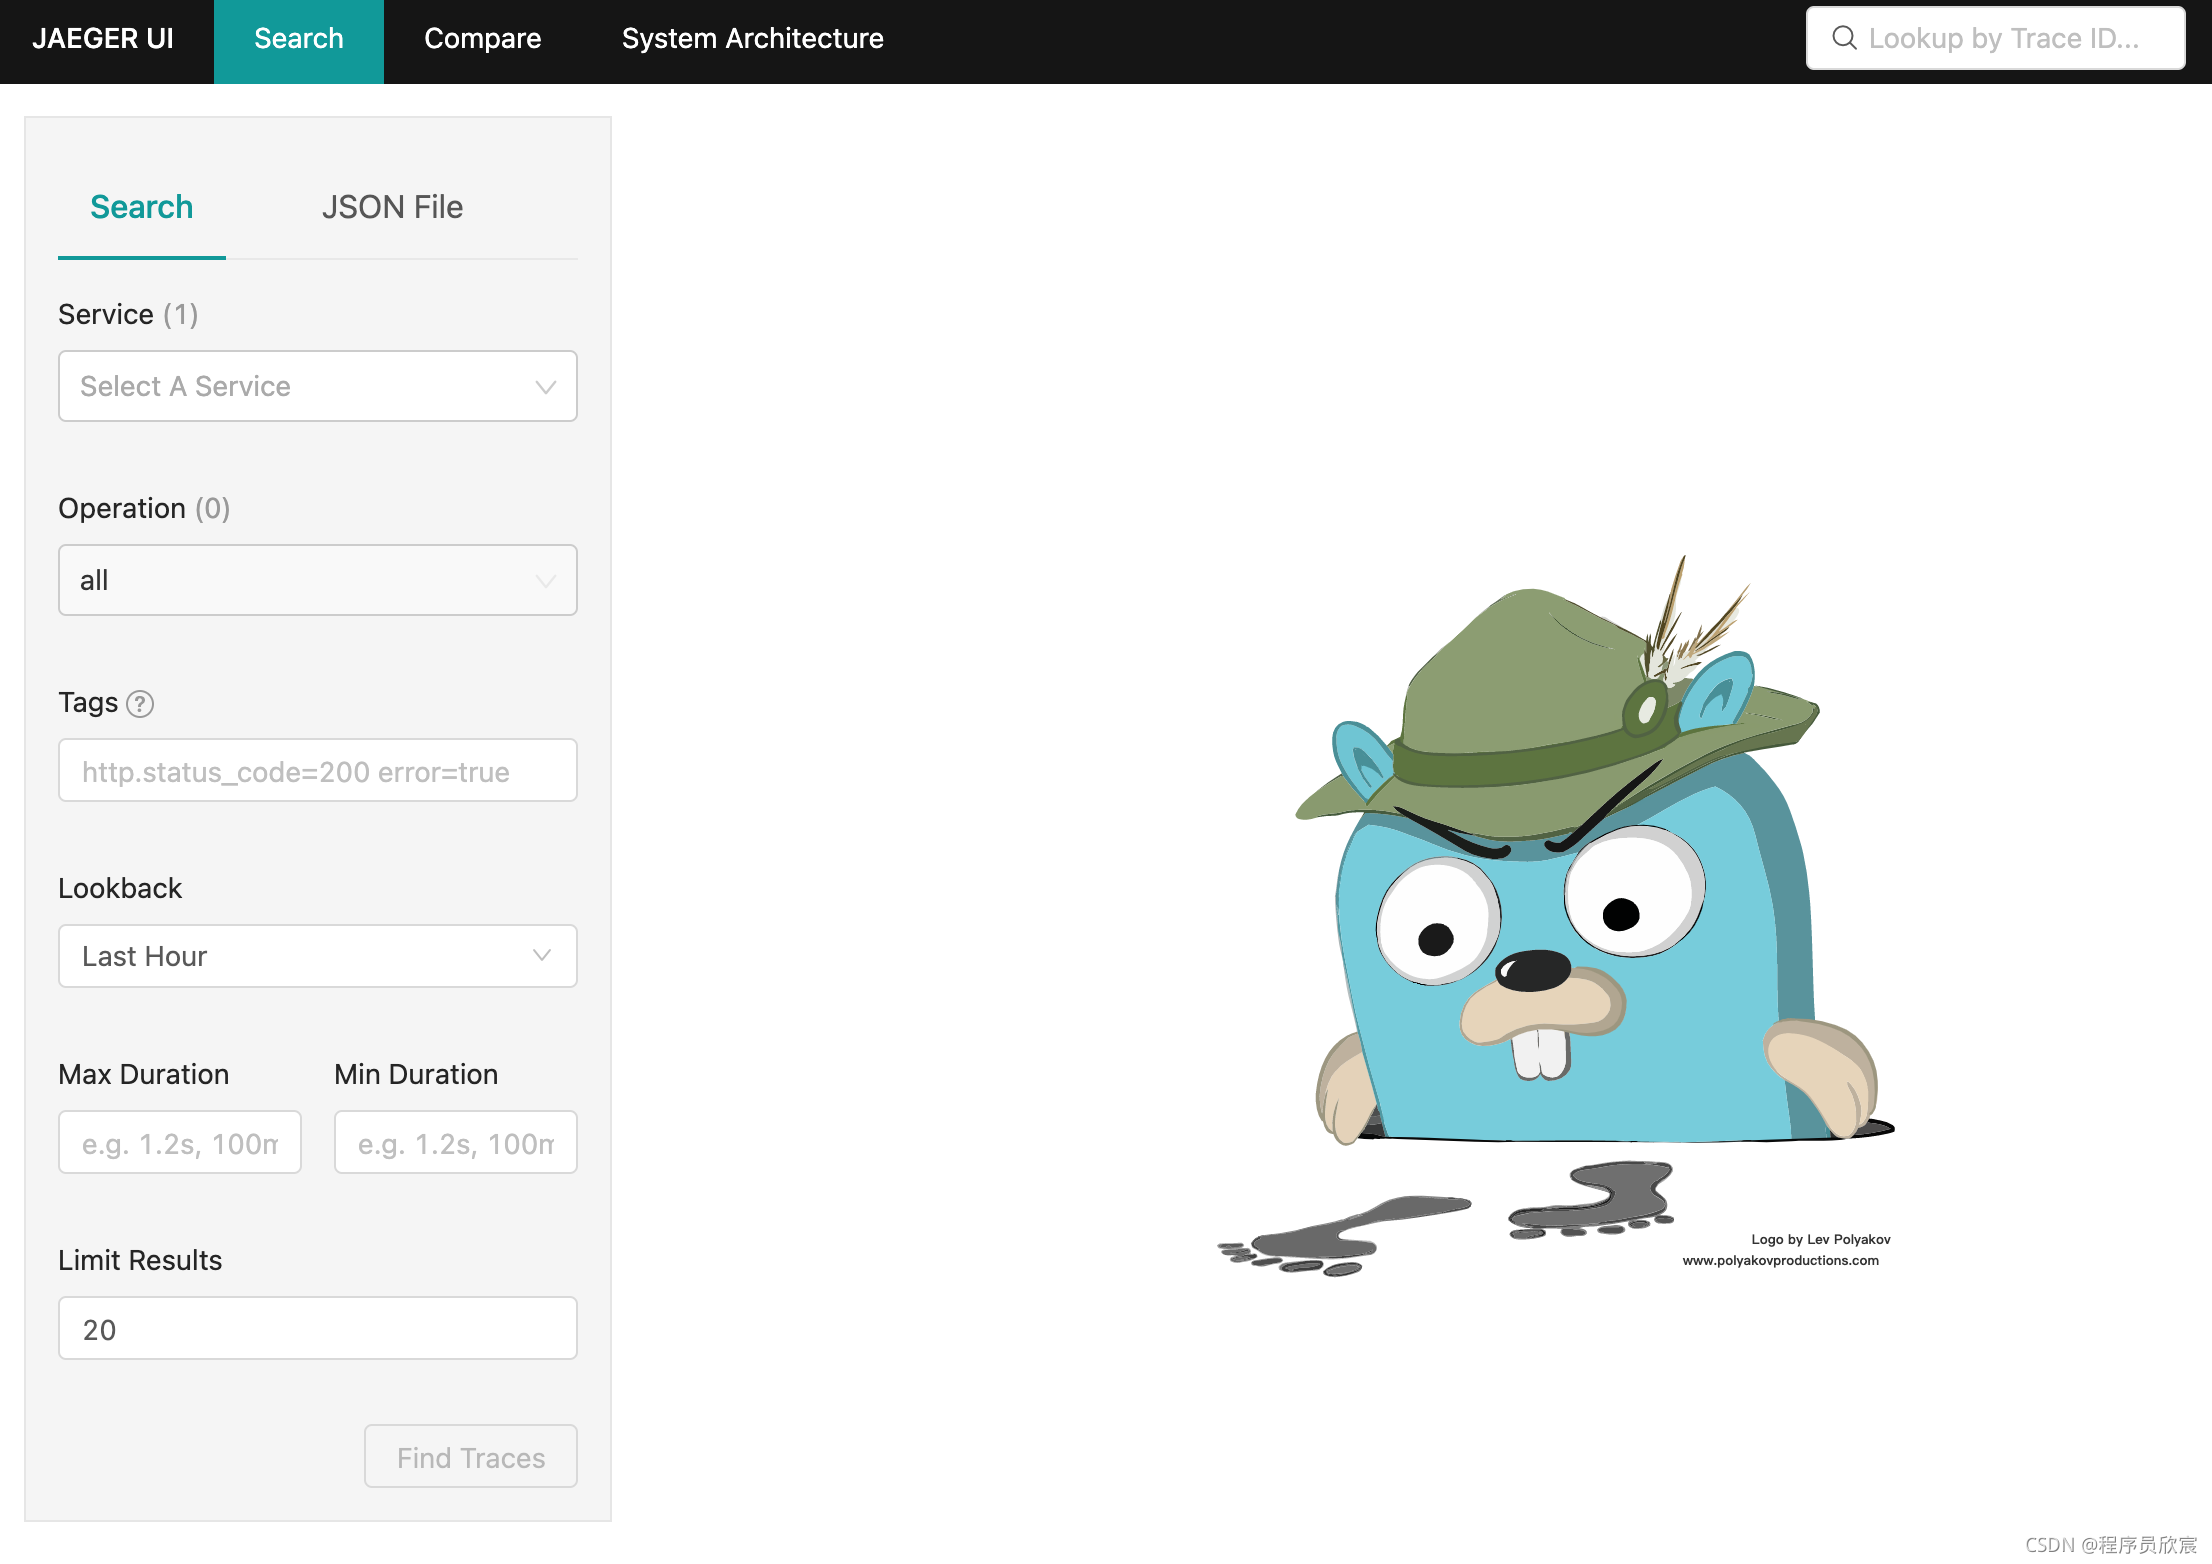This screenshot has width=2212, height=1564.
Task: Click the Service dropdown chevron arrow
Action: point(545,387)
